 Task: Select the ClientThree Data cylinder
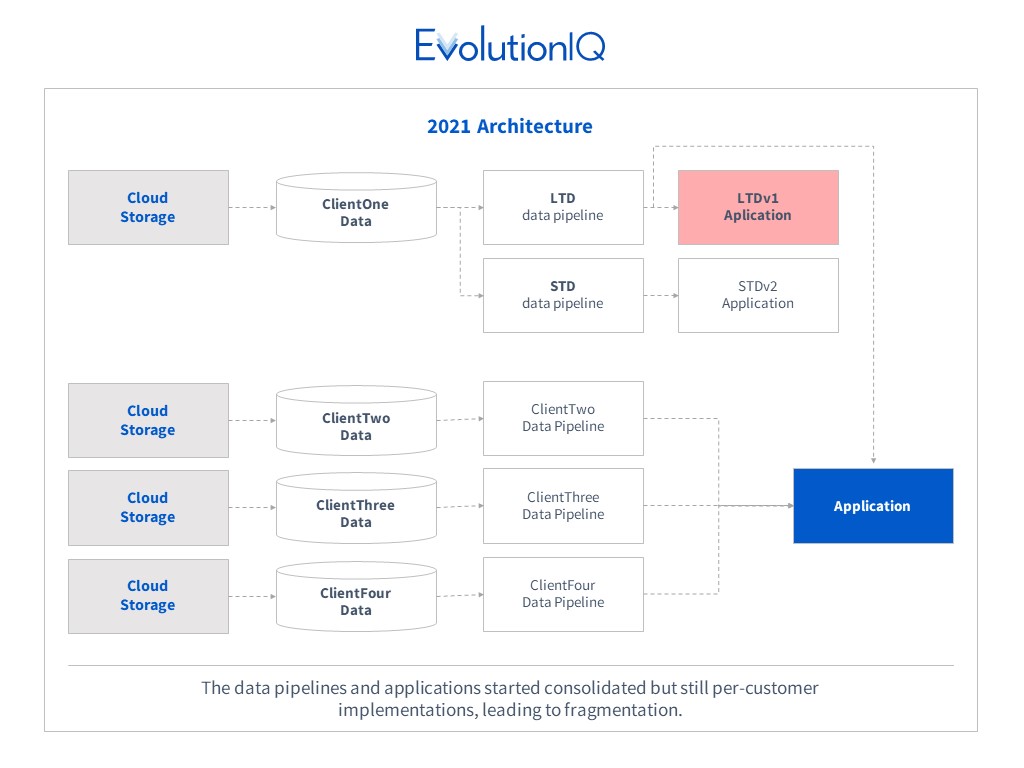(356, 508)
